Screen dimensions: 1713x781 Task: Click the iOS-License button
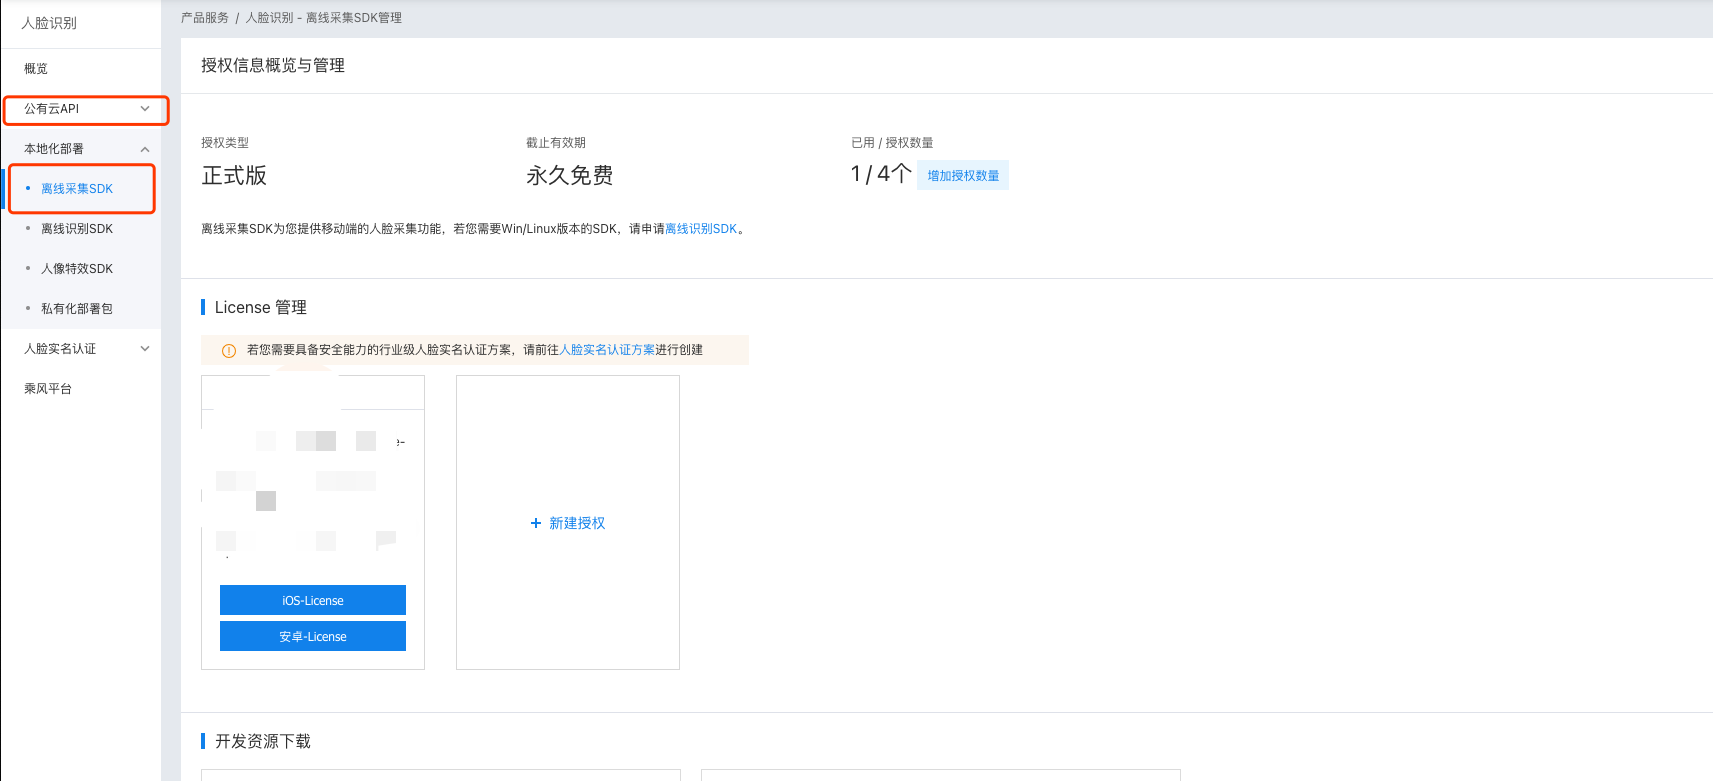[313, 600]
